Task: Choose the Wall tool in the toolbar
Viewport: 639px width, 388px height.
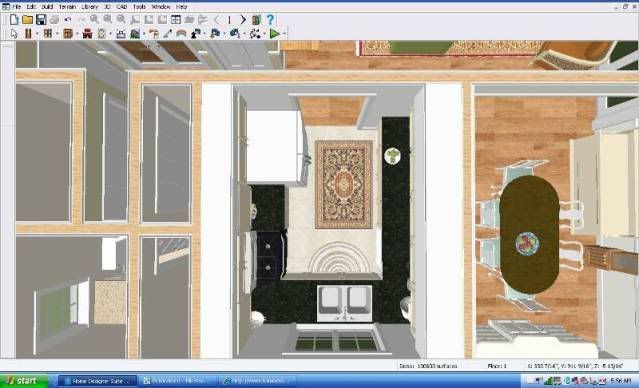Action: pyautogui.click(x=28, y=33)
